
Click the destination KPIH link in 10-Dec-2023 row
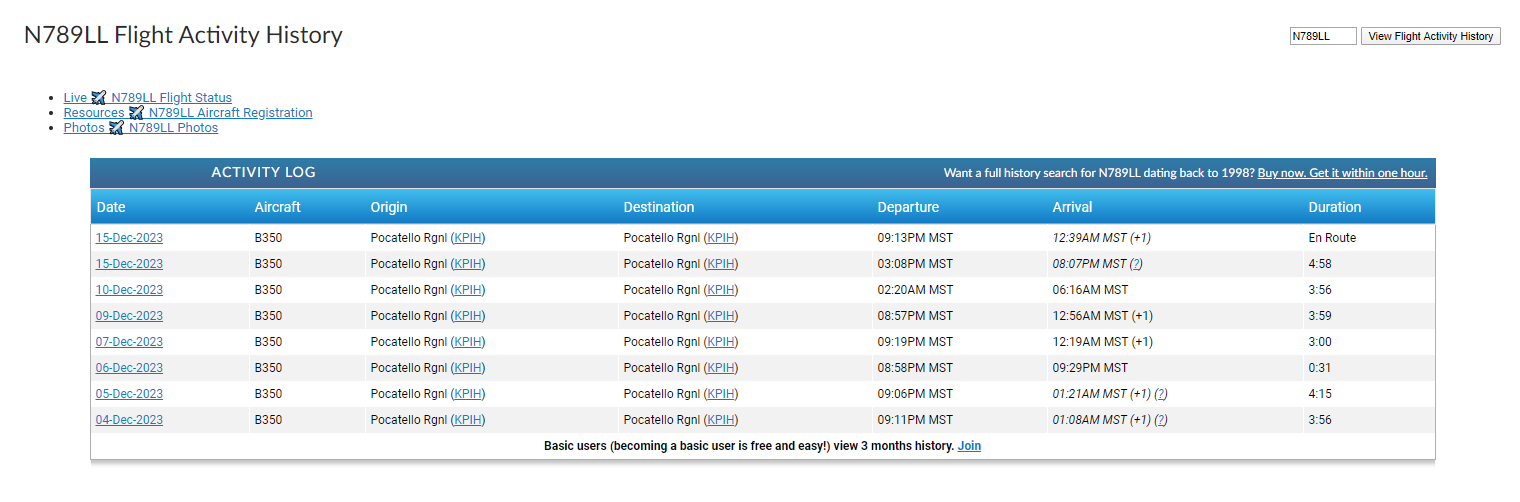pos(721,290)
